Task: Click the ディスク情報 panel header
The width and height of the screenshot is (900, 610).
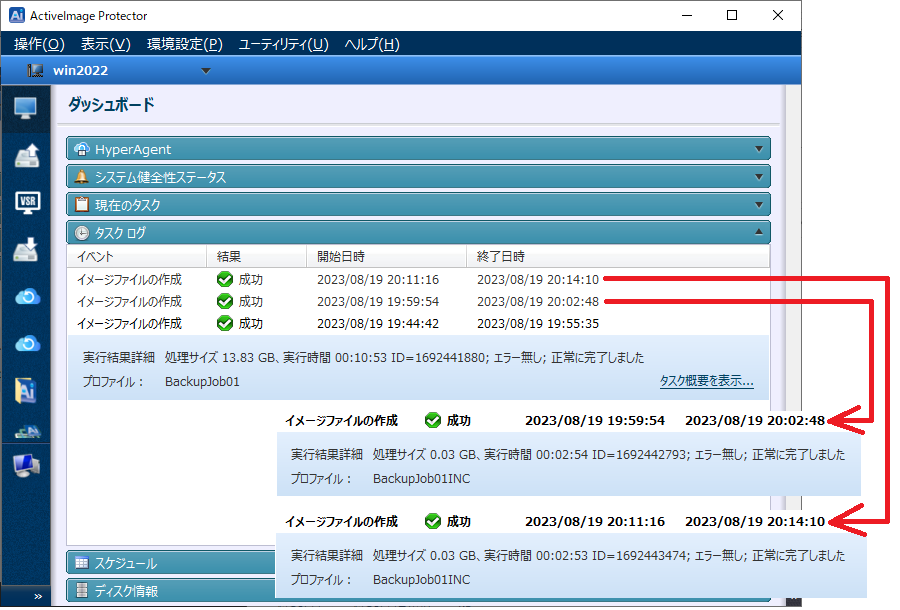Action: point(172,590)
